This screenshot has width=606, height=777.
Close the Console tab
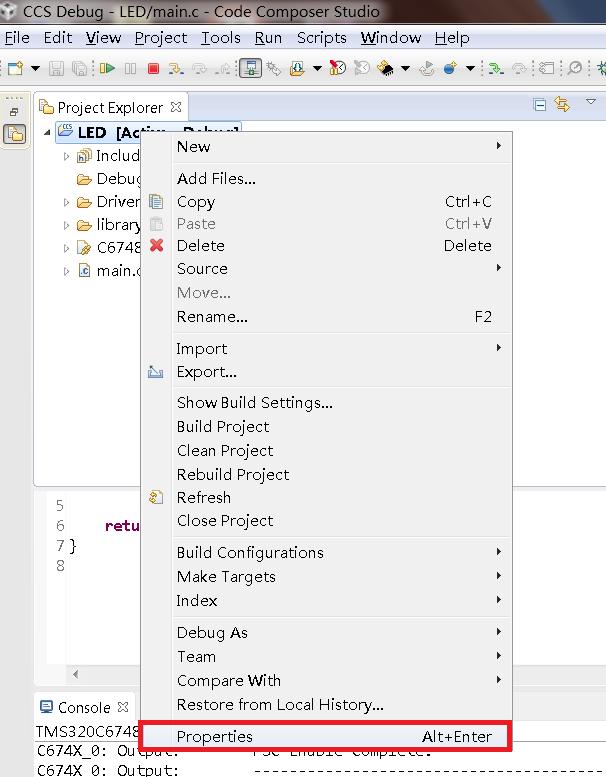click(x=123, y=707)
